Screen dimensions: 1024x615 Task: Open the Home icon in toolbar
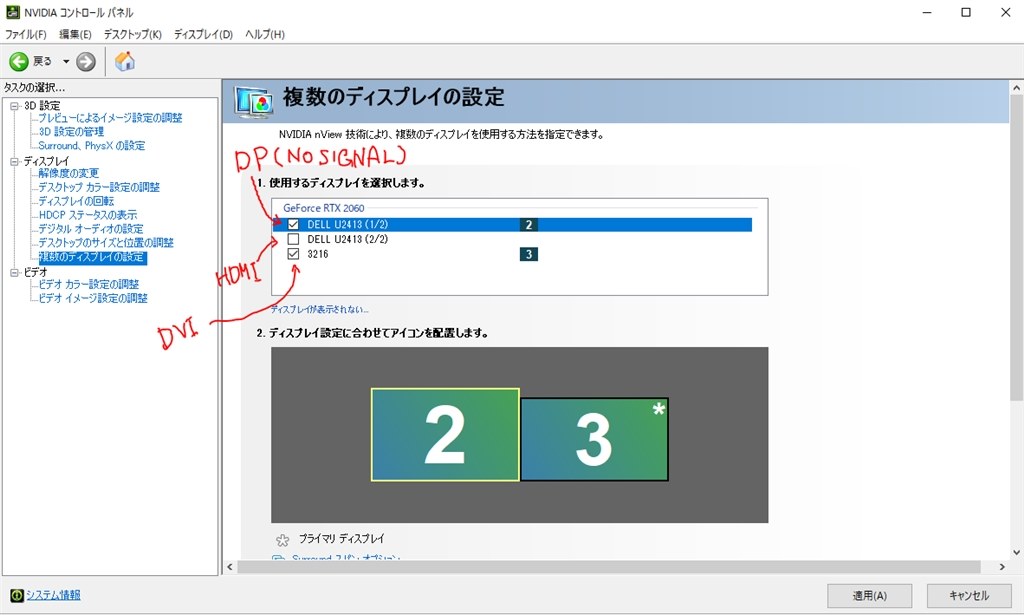(125, 61)
